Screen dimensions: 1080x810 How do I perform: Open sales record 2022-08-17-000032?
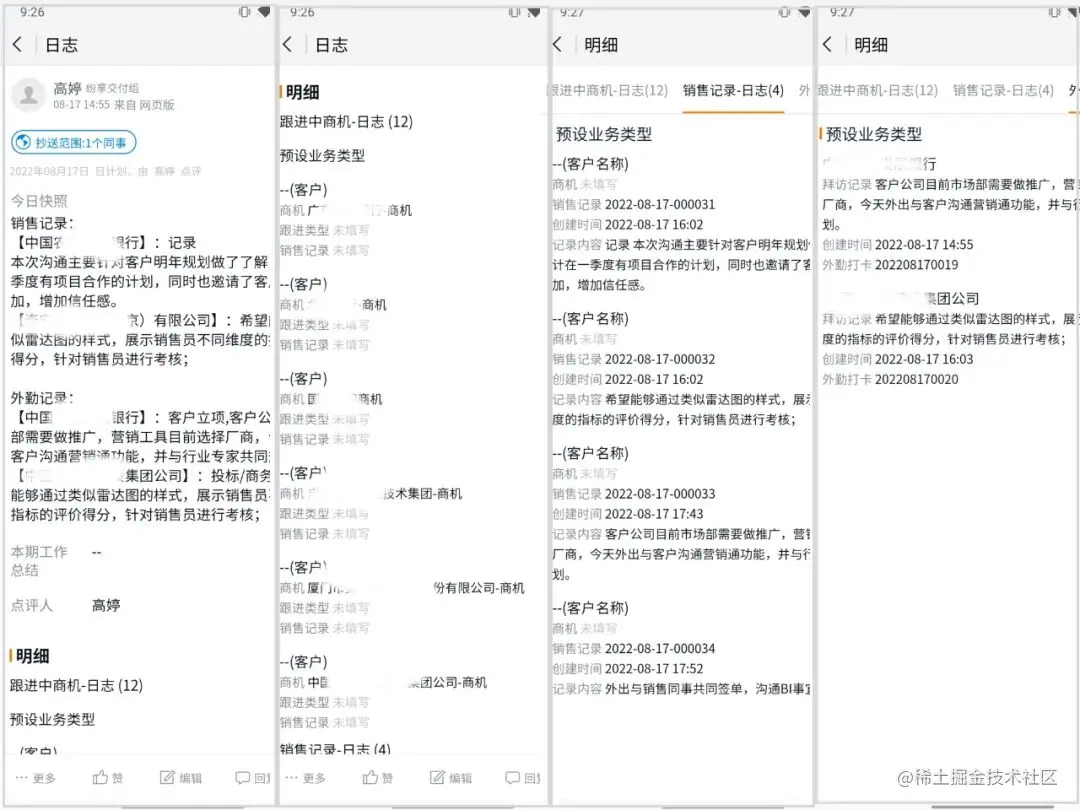tap(634, 360)
